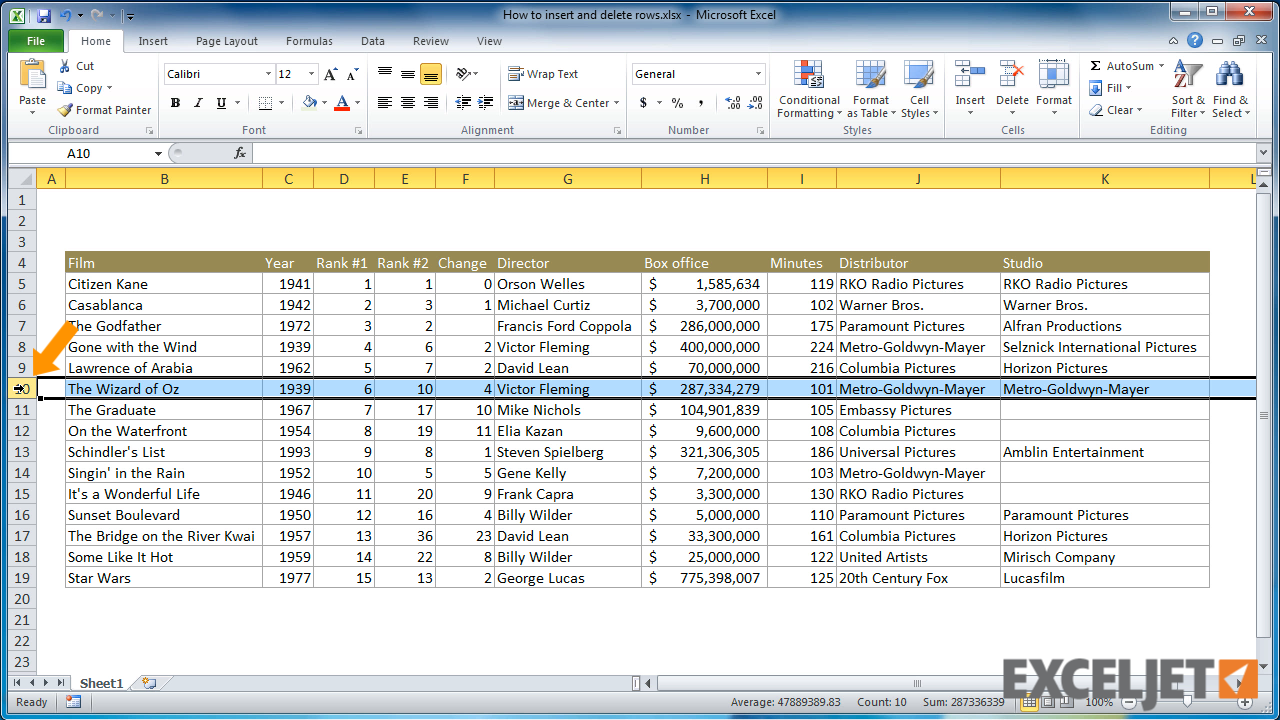The image size is (1280, 720).
Task: Click the Fill button
Action: coord(1110,88)
